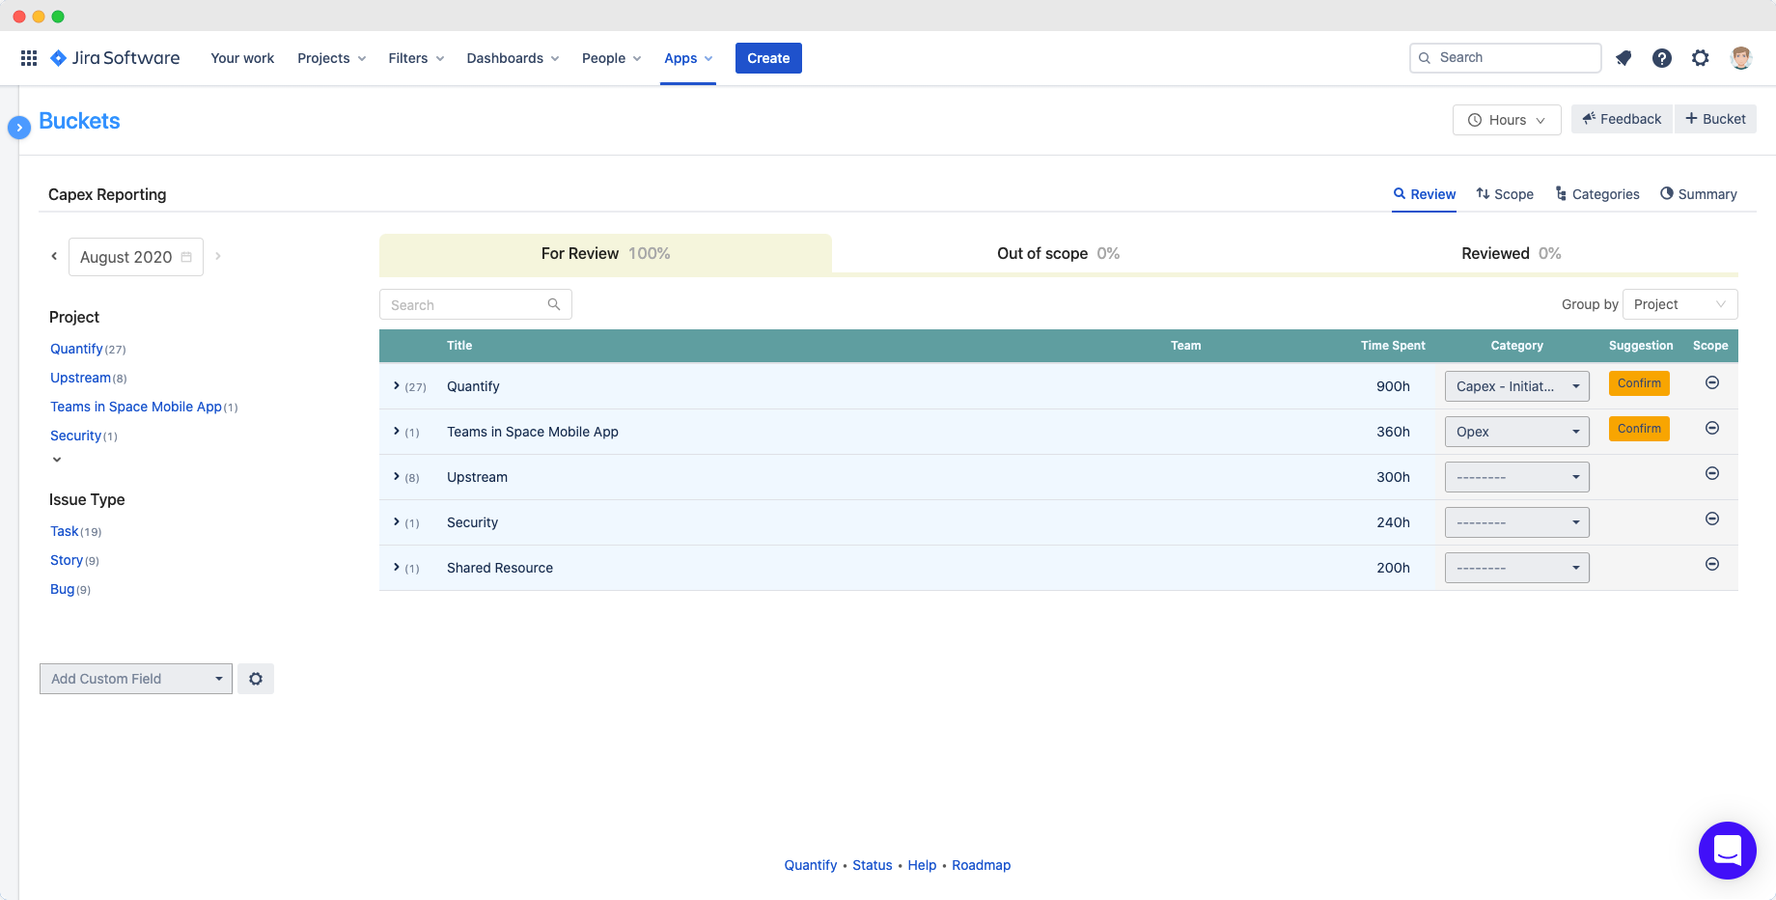
Task: Open the Jira settings gear icon
Action: point(1700,58)
